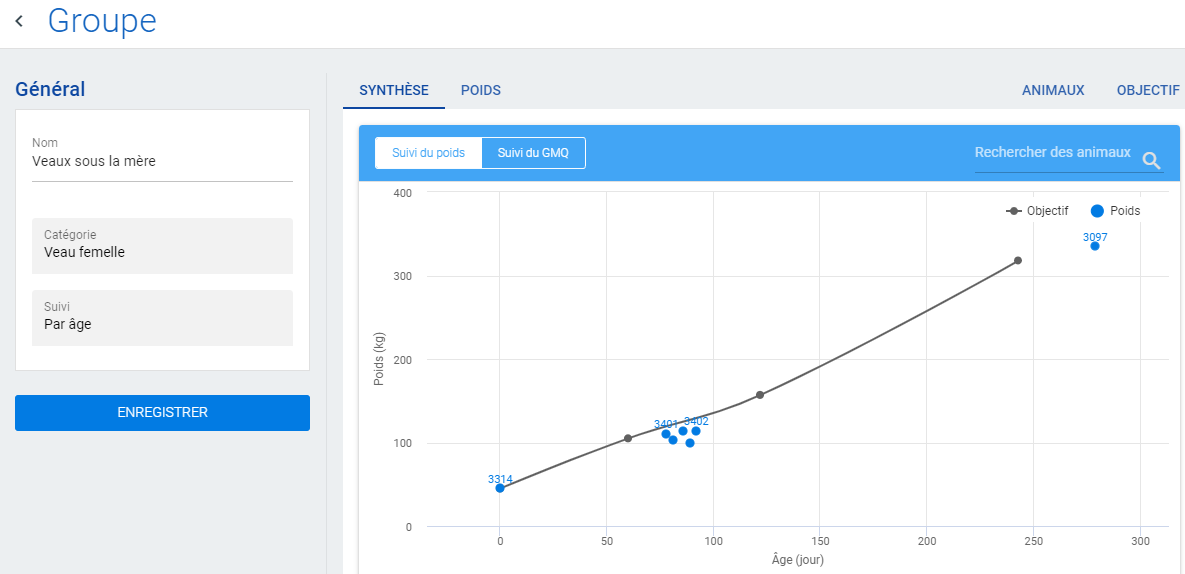Click the Groupe page title

(x=102, y=21)
